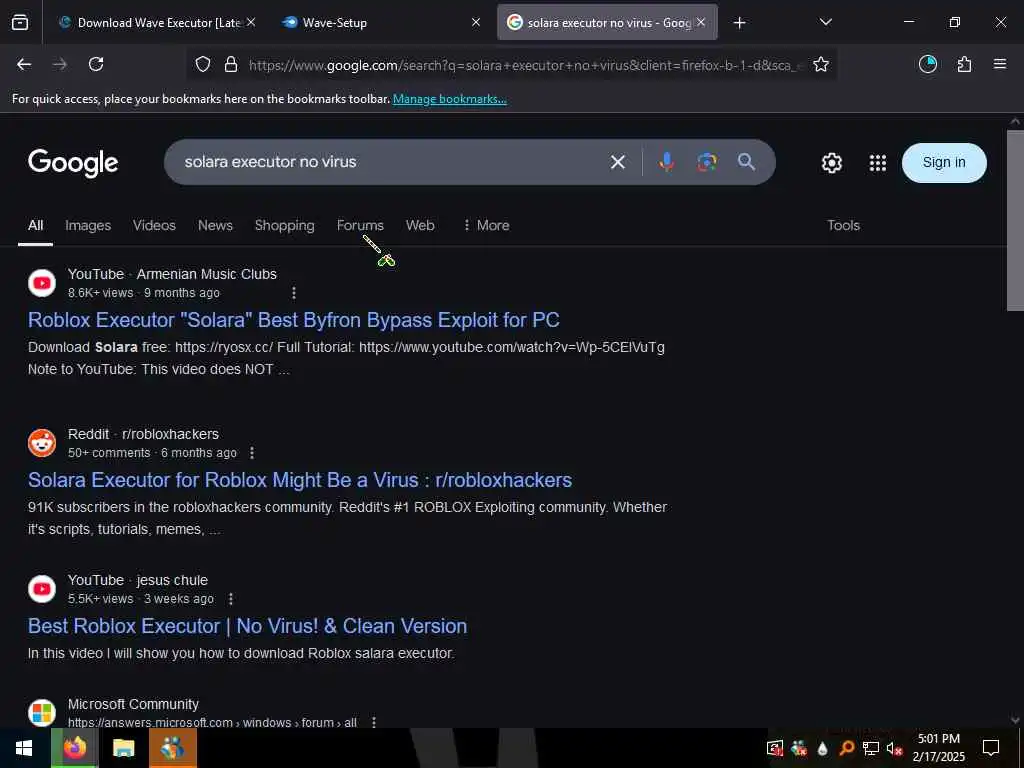Click the Google logo
1024x768 pixels.
click(x=73, y=163)
